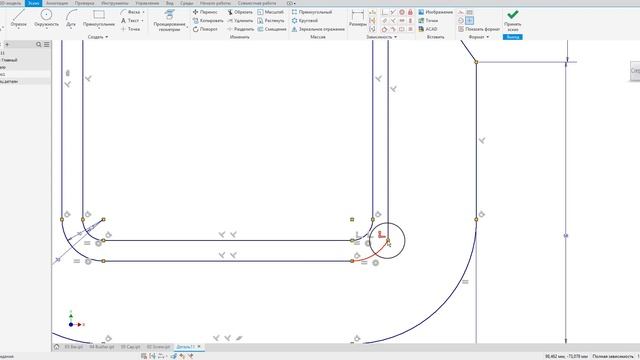Click the browser panel plus button

pos(7,44)
